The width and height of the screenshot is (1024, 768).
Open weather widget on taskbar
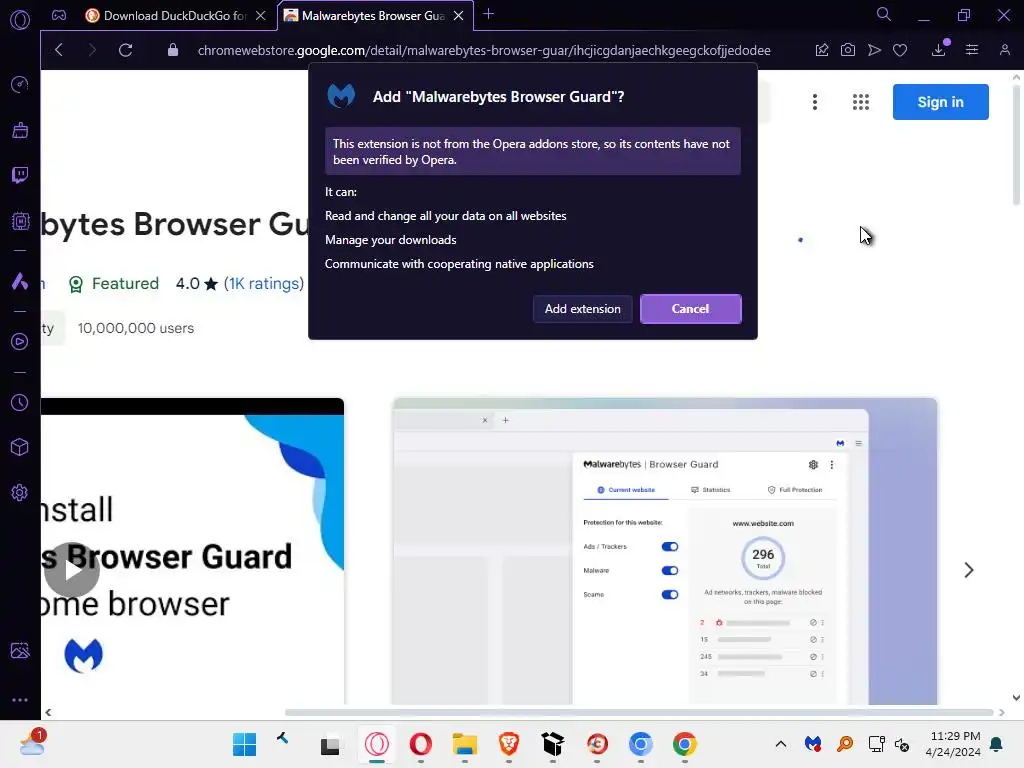[32, 743]
